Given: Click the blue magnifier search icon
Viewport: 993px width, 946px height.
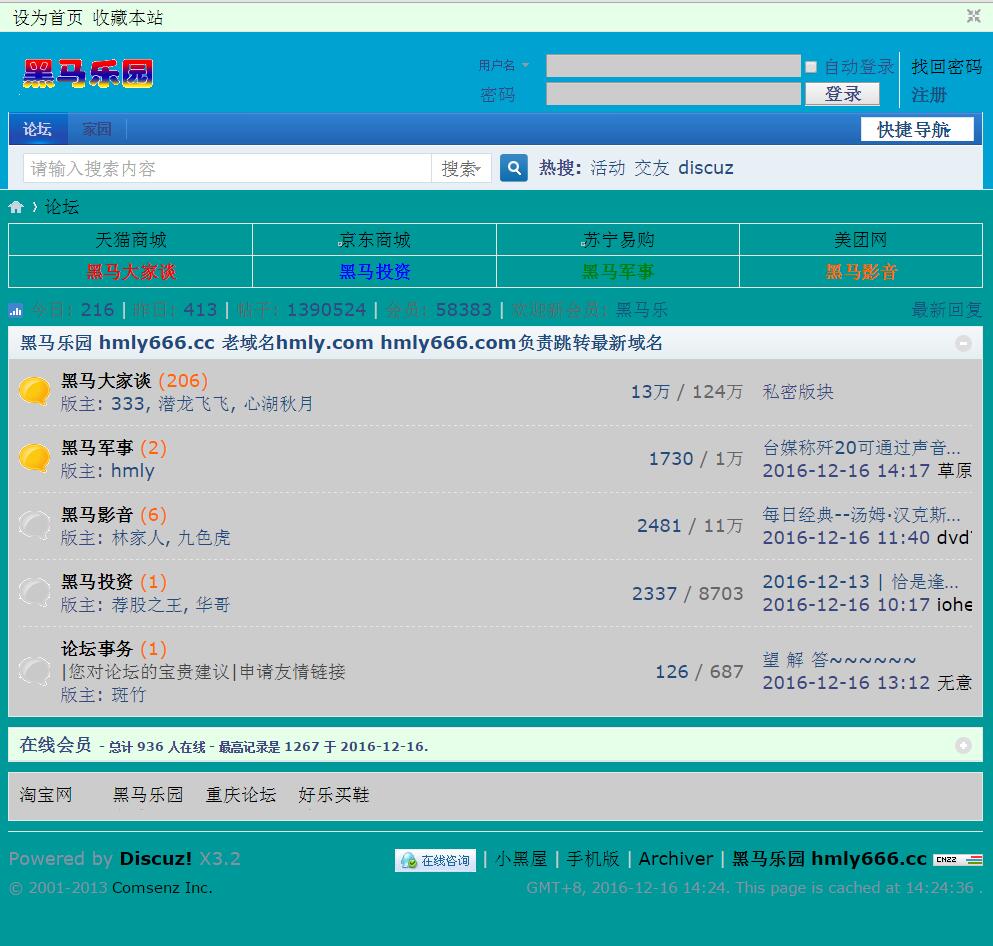Looking at the screenshot, I should [x=514, y=168].
